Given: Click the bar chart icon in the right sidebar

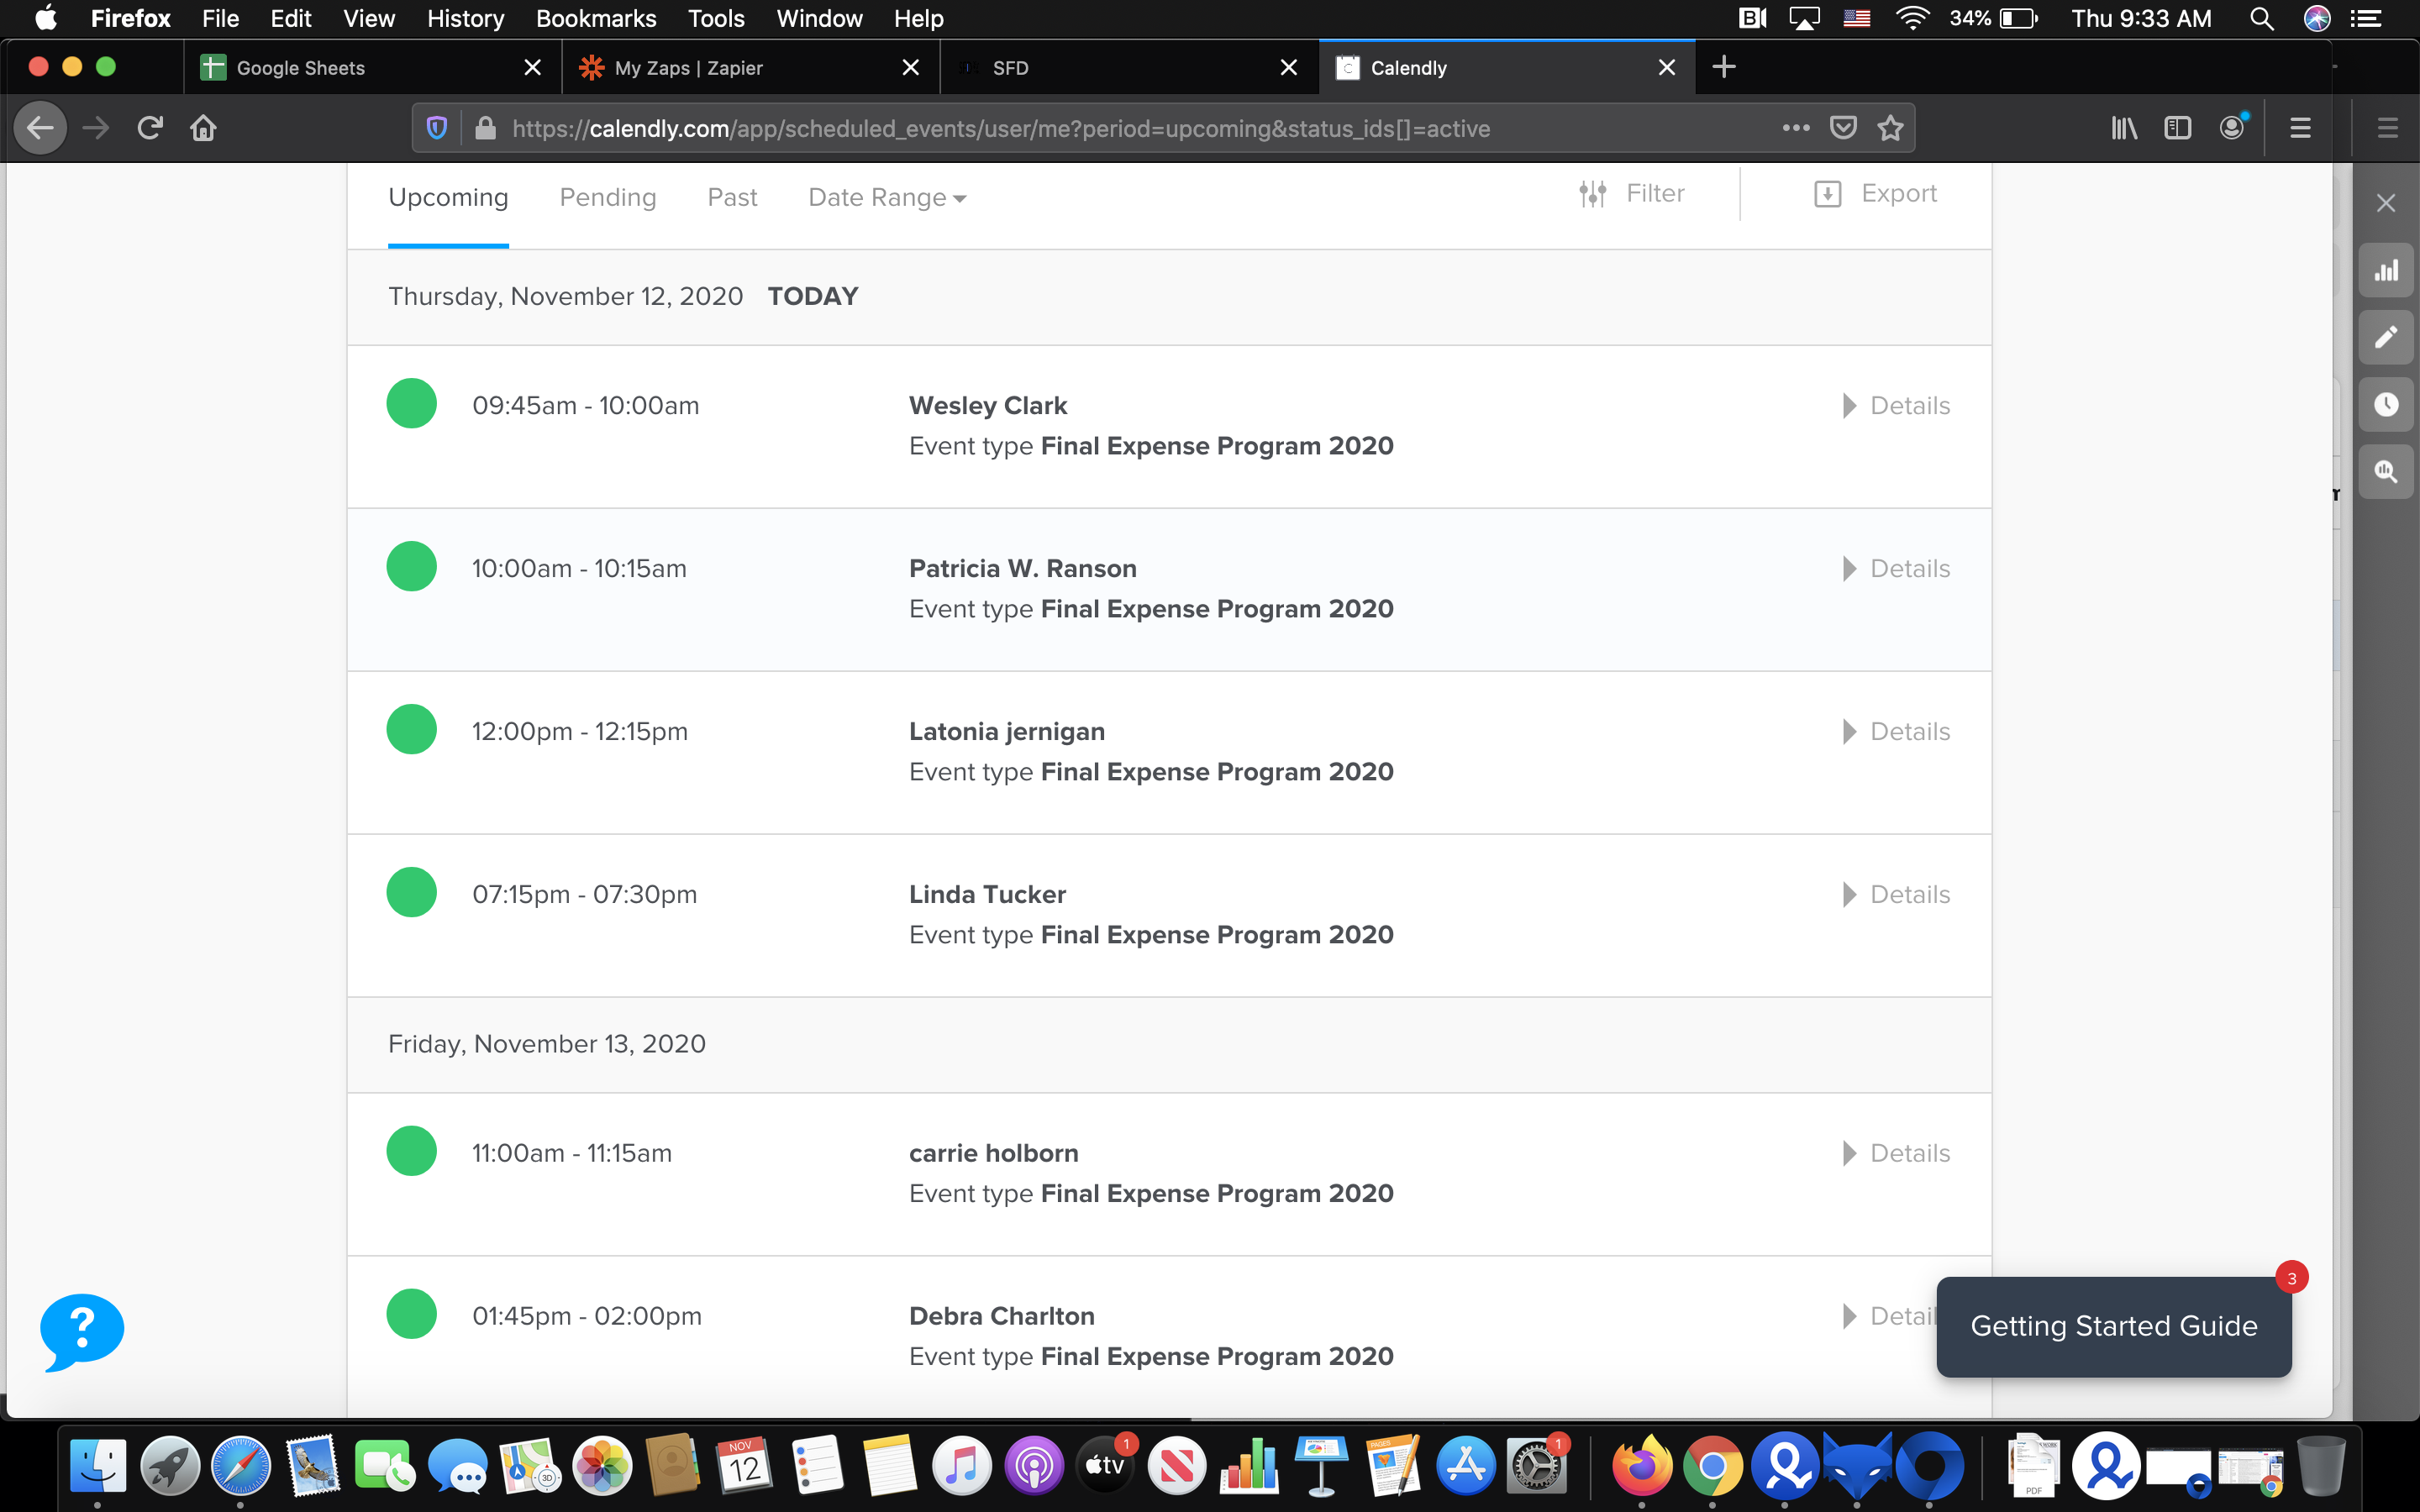Looking at the screenshot, I should tap(2386, 271).
